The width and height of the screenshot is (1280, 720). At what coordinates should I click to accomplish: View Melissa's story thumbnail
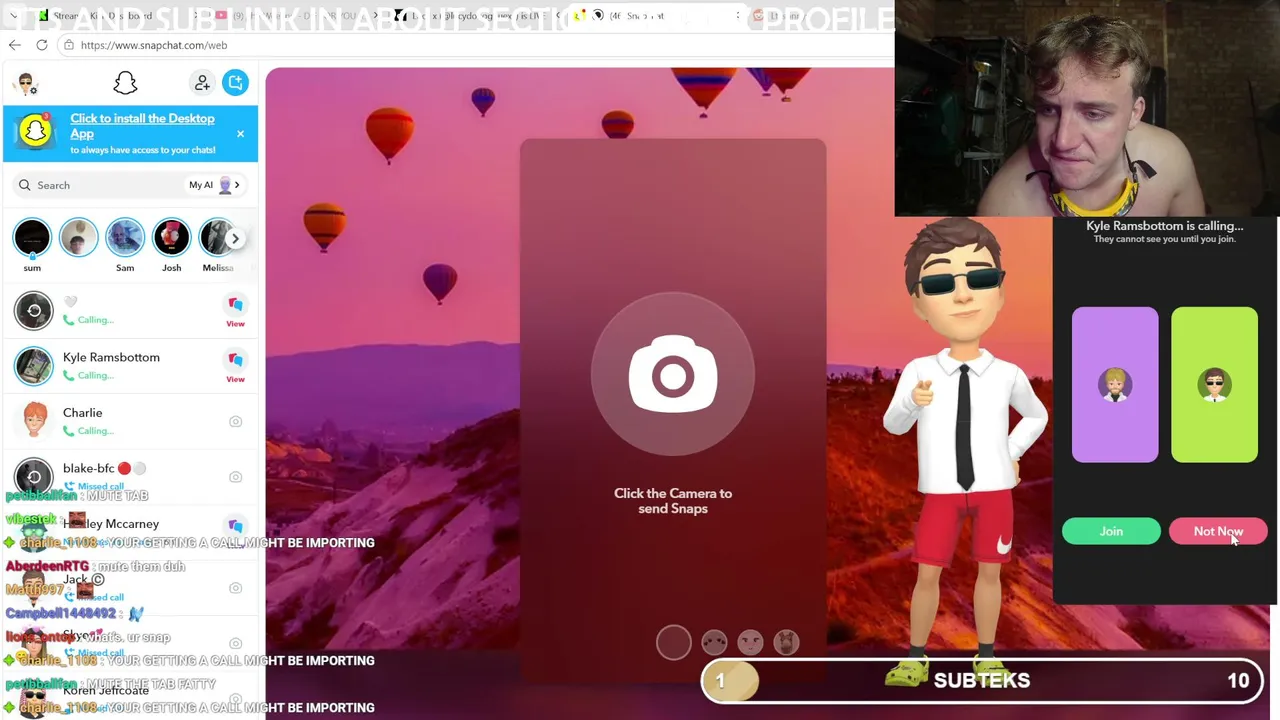pos(217,238)
